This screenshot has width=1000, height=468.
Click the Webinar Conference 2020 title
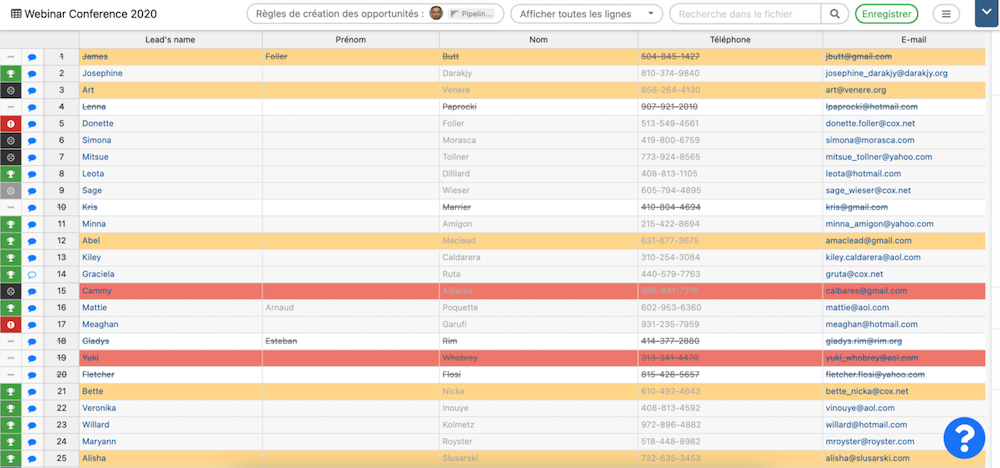pyautogui.click(x=91, y=13)
